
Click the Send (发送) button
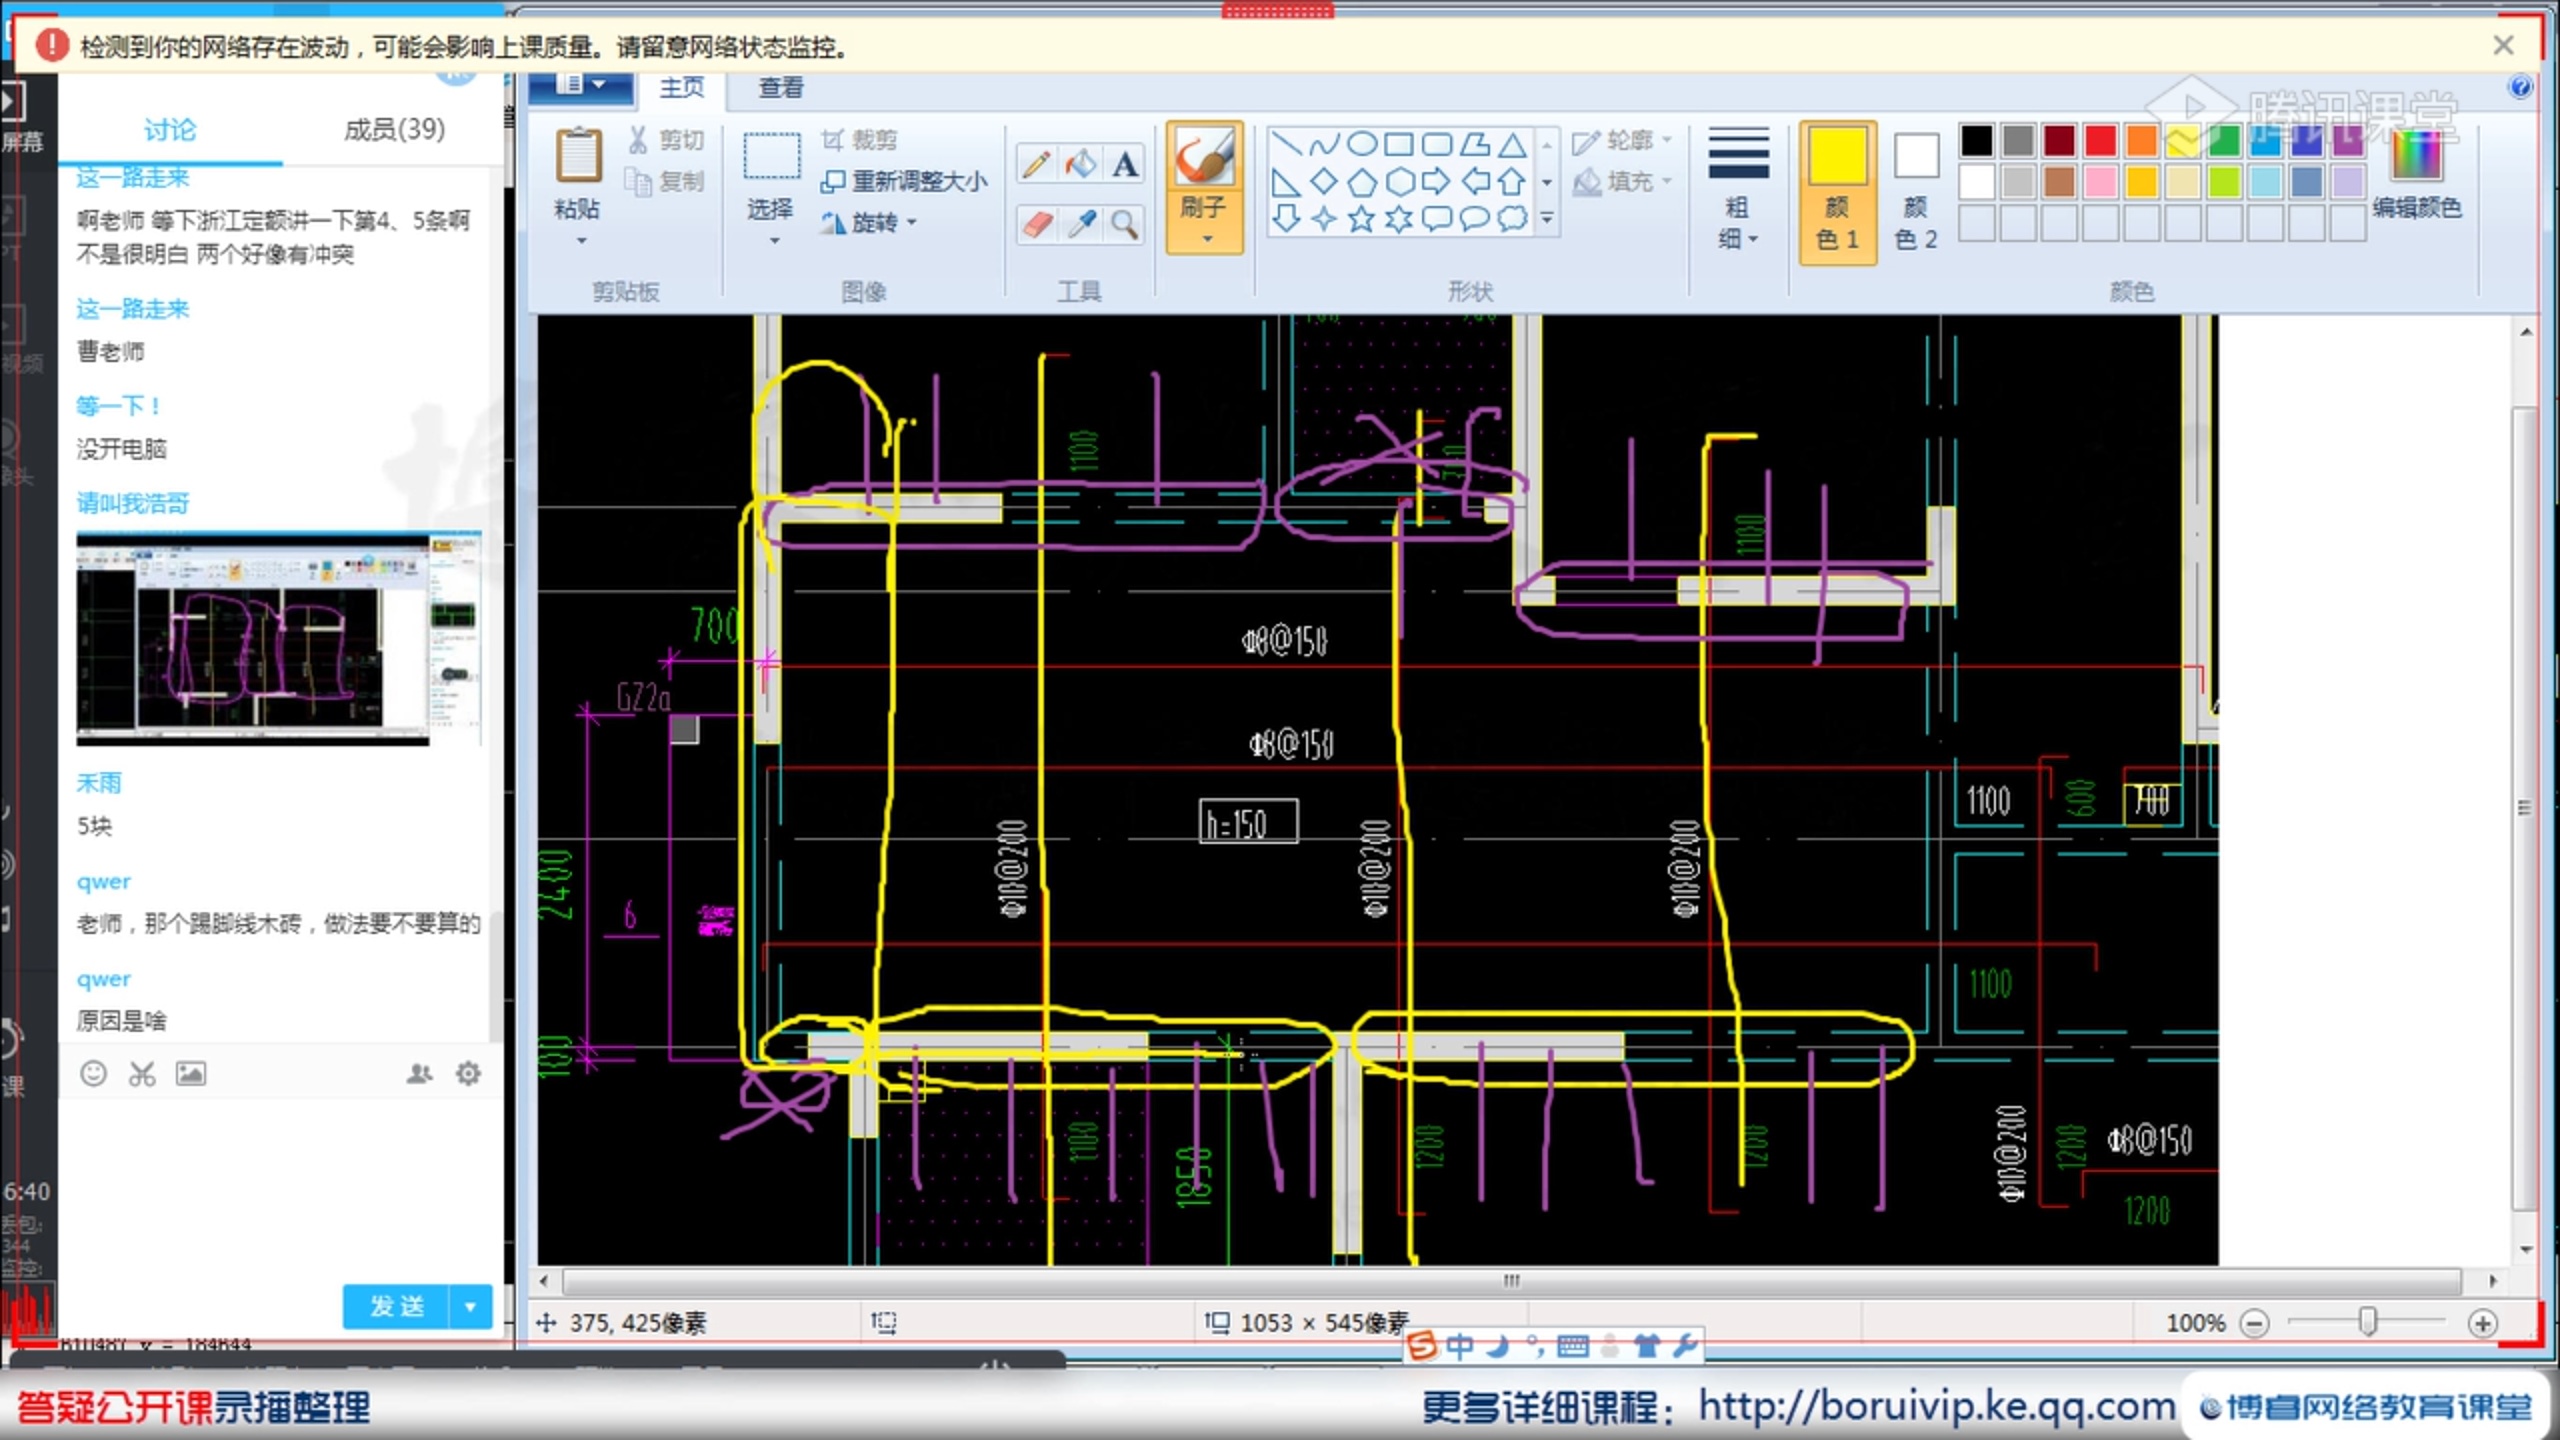397,1306
